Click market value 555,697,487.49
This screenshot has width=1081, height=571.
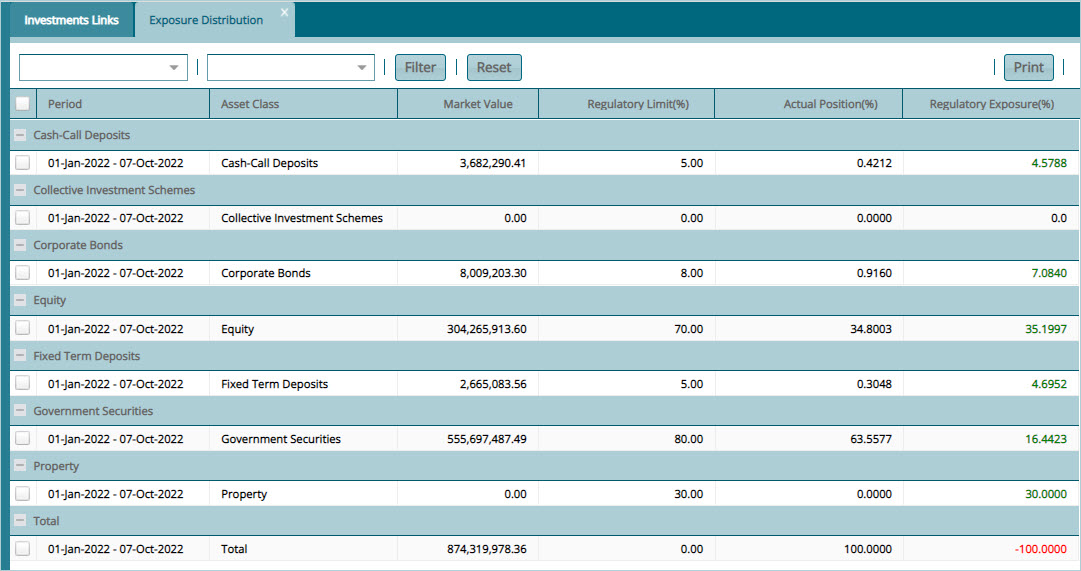click(487, 439)
